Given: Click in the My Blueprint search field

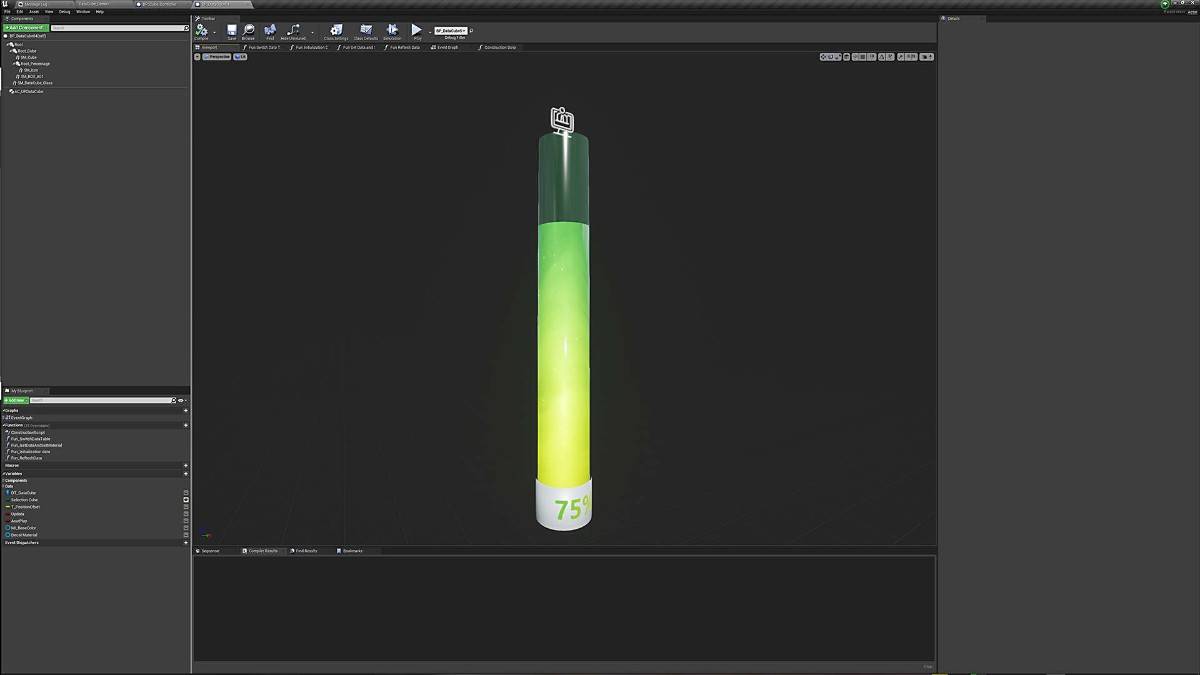Looking at the screenshot, I should click(x=100, y=400).
